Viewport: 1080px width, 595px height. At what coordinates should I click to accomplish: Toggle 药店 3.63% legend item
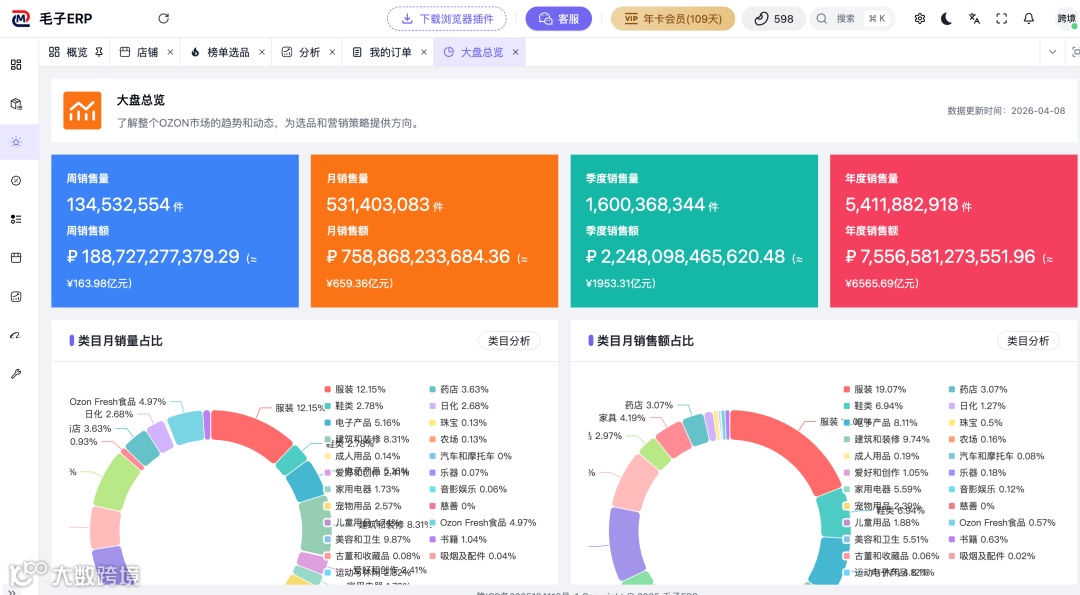(459, 389)
